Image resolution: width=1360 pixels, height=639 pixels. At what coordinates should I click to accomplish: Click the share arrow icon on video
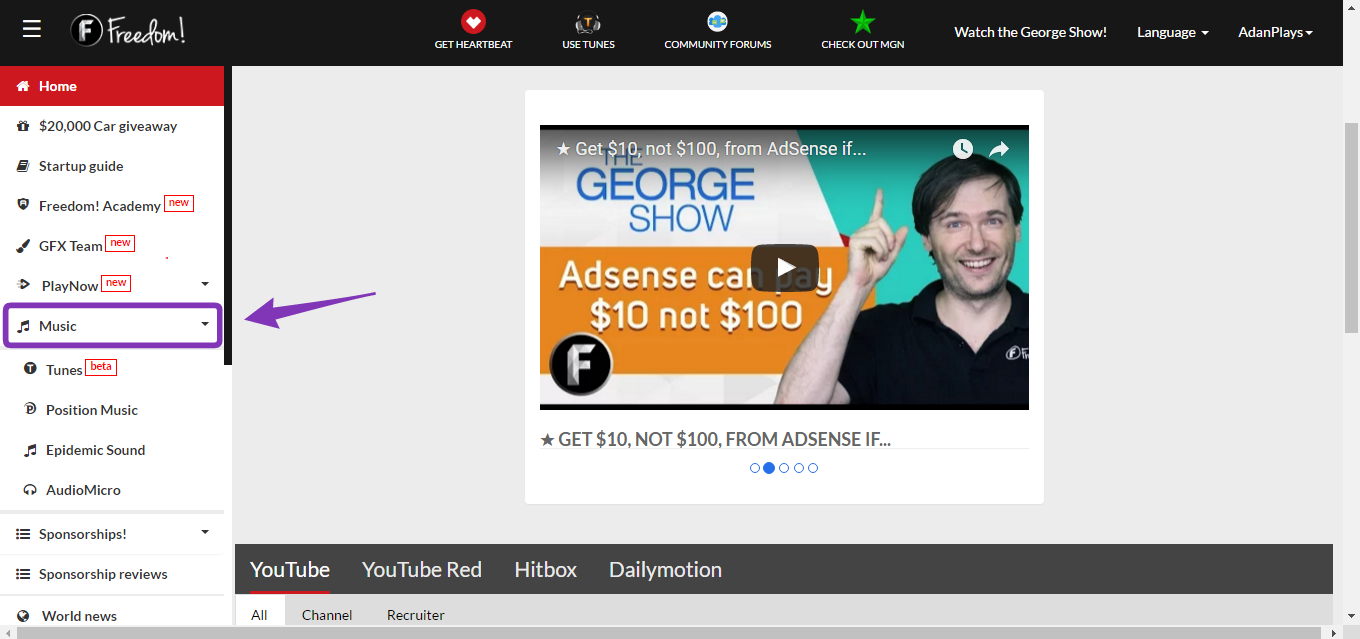pyautogui.click(x=999, y=149)
